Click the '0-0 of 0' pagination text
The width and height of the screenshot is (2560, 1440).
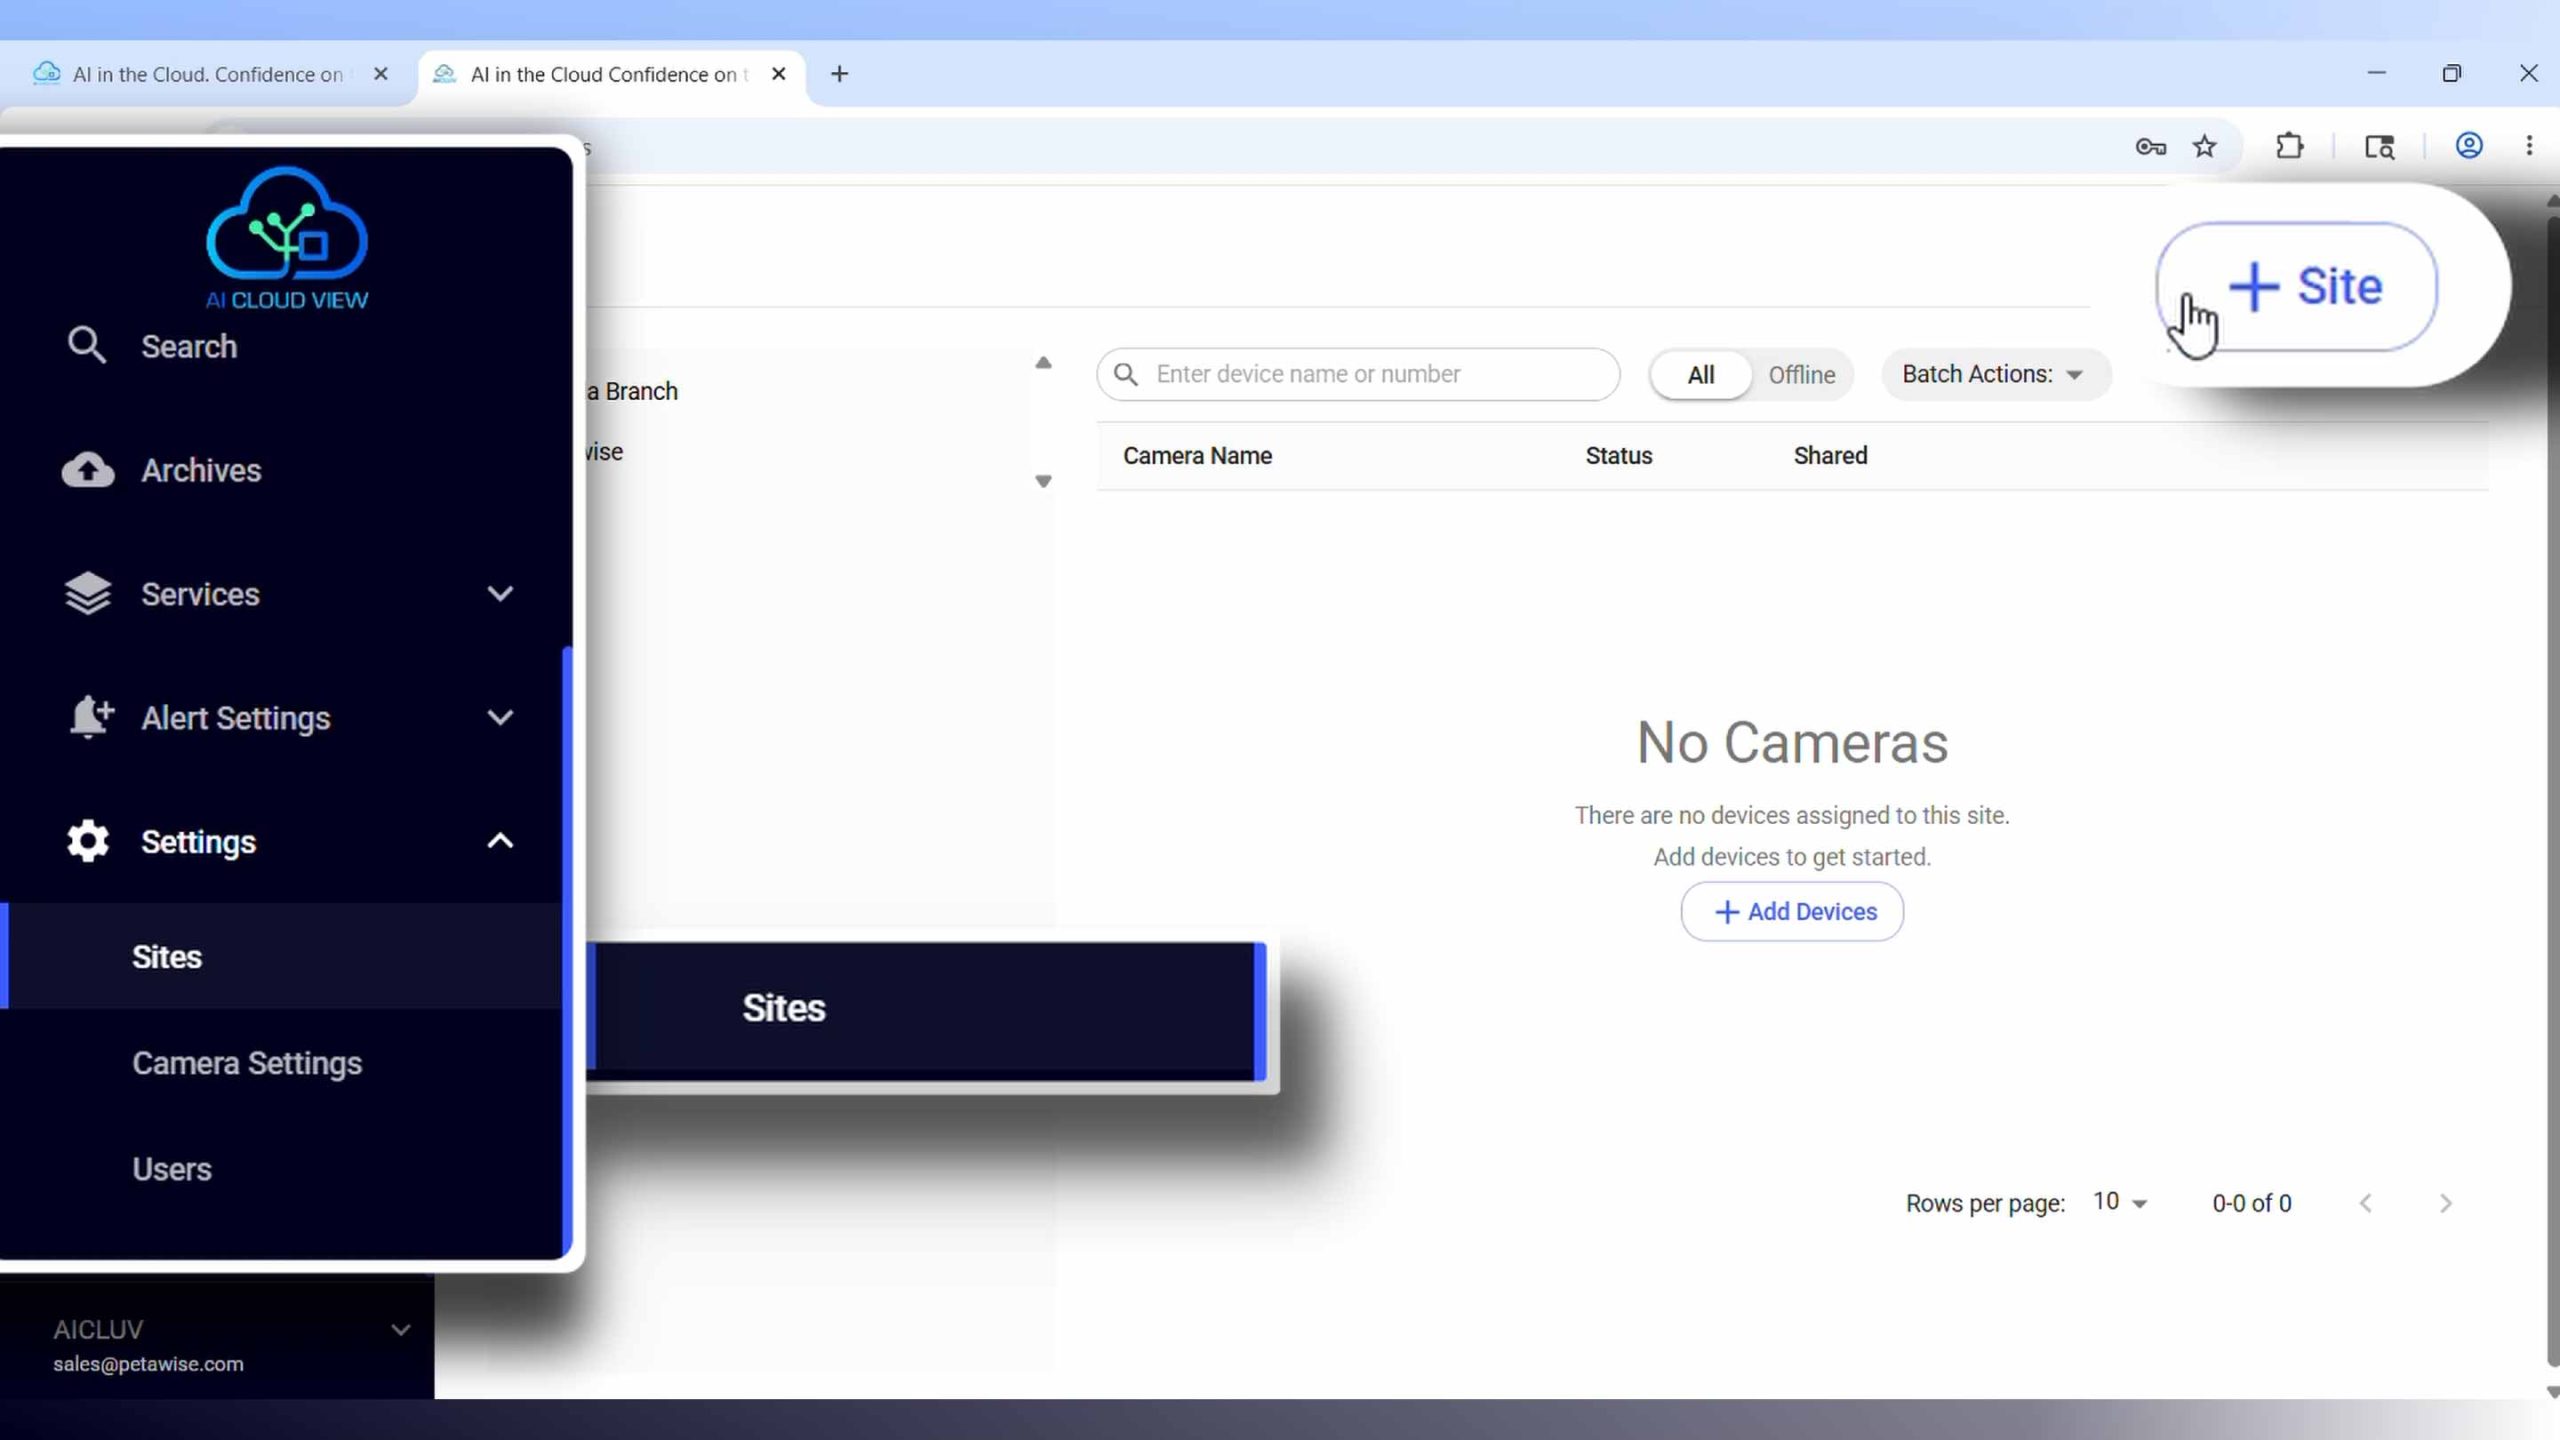[x=2251, y=1203]
